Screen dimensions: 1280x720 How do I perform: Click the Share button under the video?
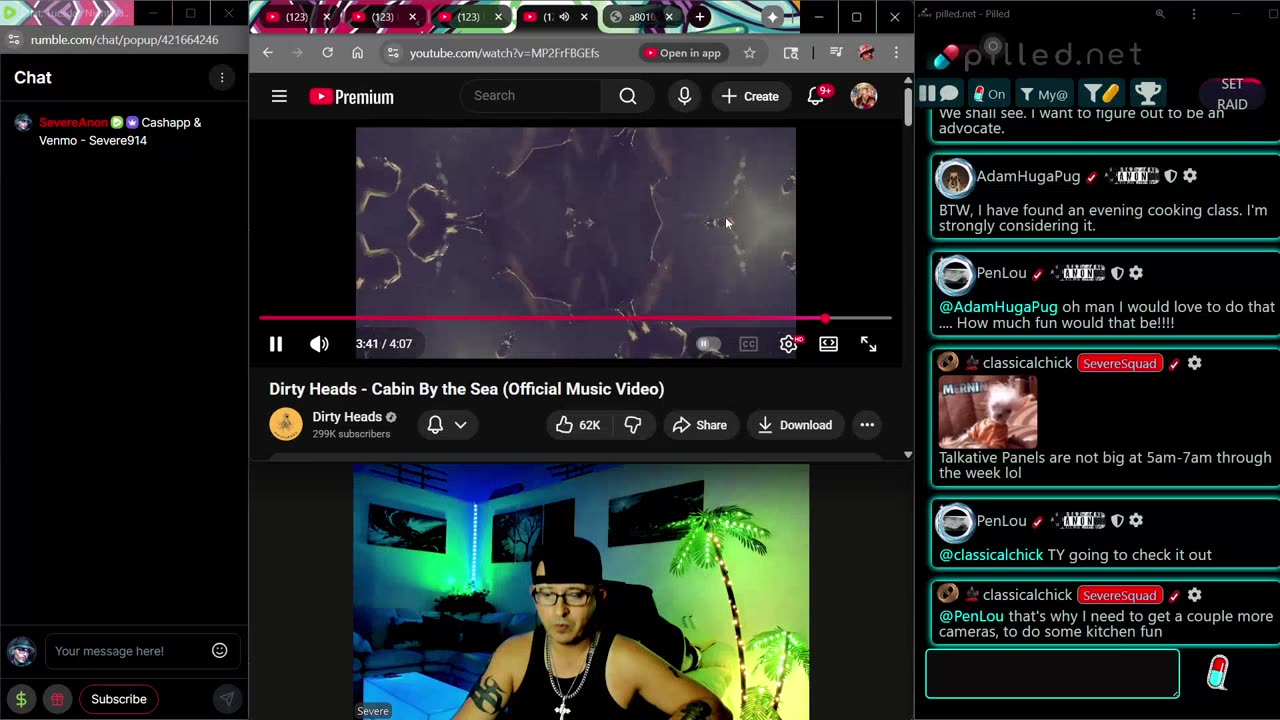699,425
